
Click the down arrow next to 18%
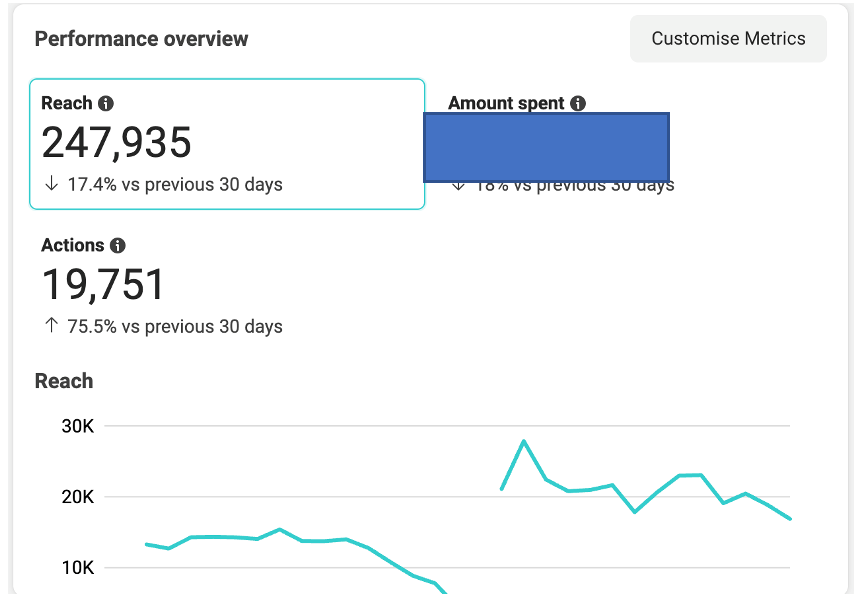coord(459,186)
